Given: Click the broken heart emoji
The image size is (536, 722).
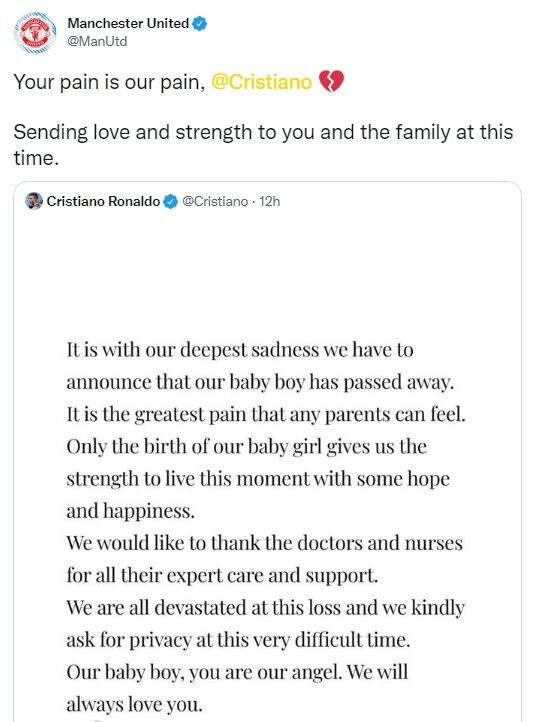Looking at the screenshot, I should pos(332,82).
